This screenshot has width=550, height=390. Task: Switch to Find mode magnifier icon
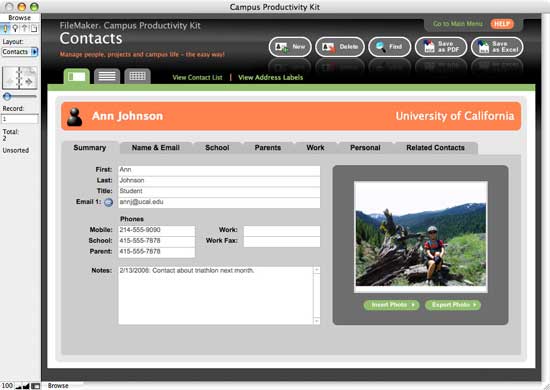pos(15,28)
